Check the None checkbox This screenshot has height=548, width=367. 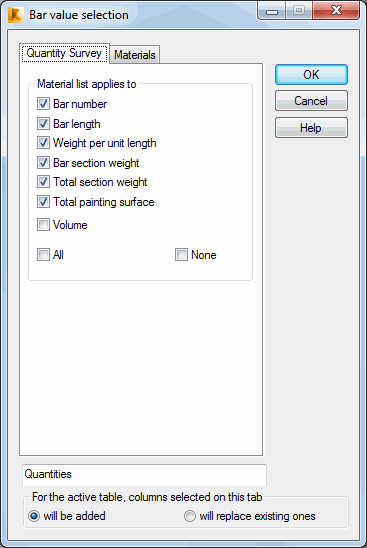(181, 255)
